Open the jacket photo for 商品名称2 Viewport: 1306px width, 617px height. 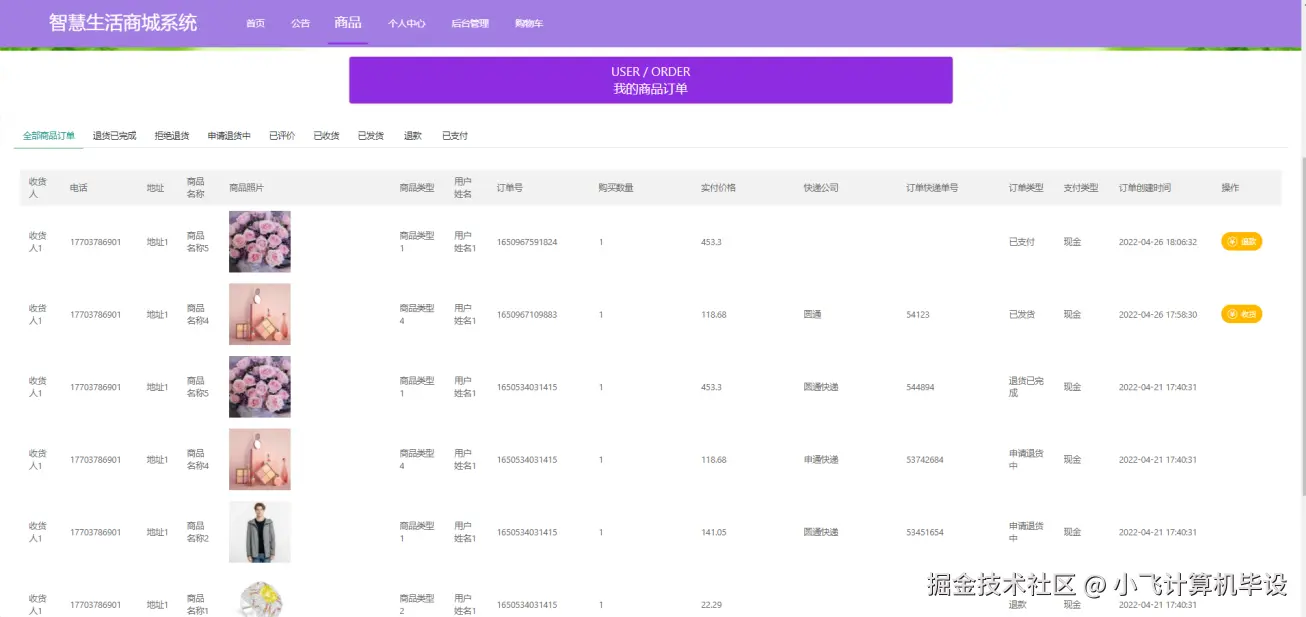pos(260,532)
